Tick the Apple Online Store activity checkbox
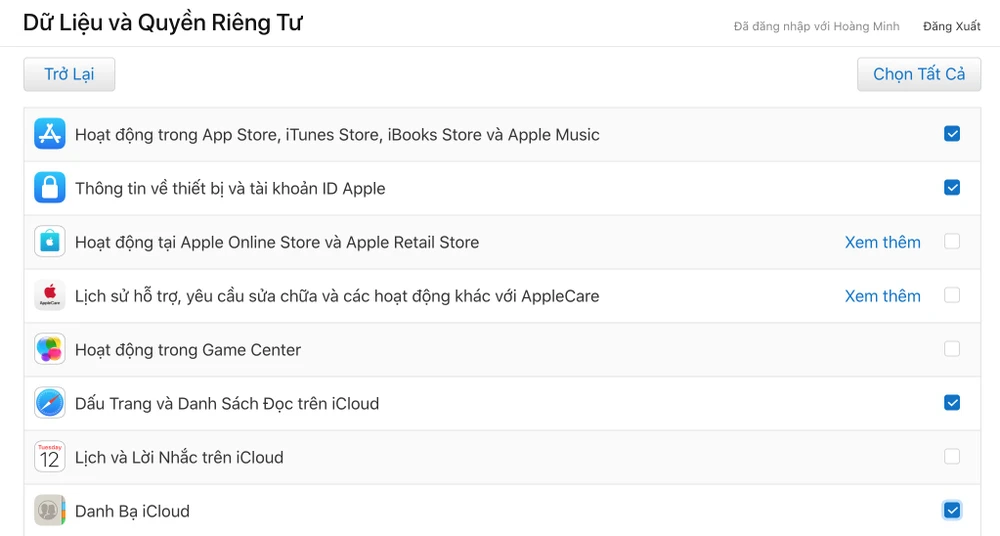1000x536 pixels. point(952,242)
